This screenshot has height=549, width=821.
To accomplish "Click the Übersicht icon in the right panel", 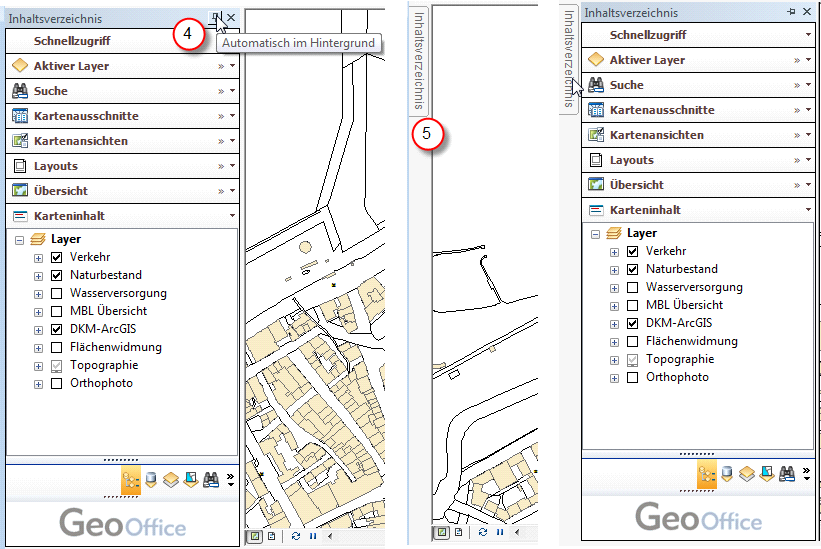I will coord(596,185).
